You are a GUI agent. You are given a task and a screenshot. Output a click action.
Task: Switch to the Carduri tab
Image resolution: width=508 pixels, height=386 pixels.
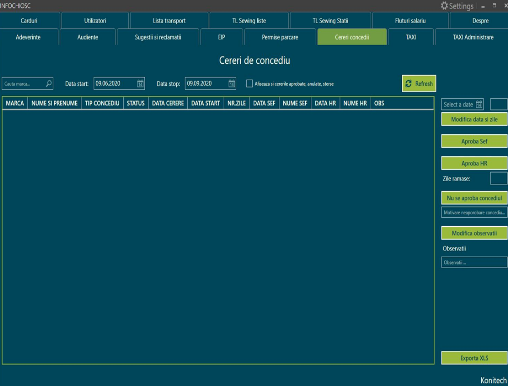(x=29, y=21)
